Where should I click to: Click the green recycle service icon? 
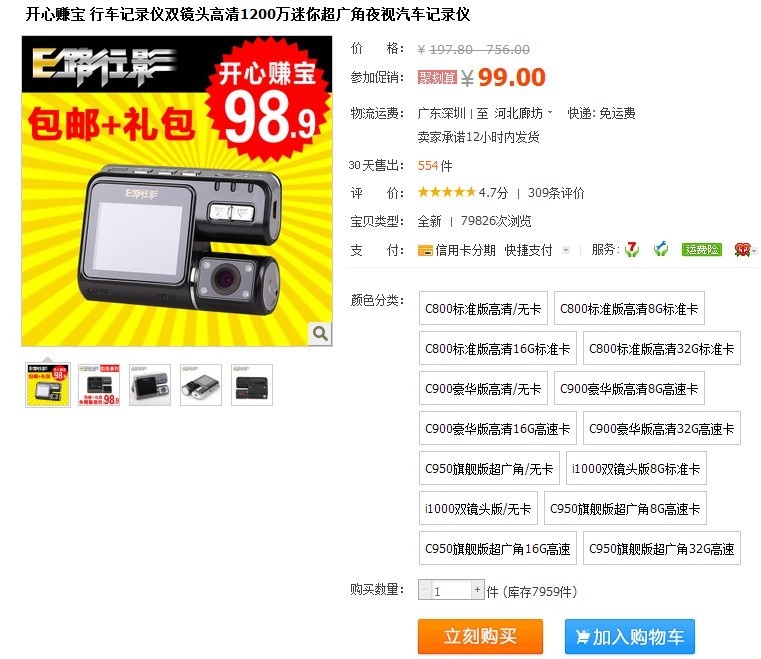[661, 249]
